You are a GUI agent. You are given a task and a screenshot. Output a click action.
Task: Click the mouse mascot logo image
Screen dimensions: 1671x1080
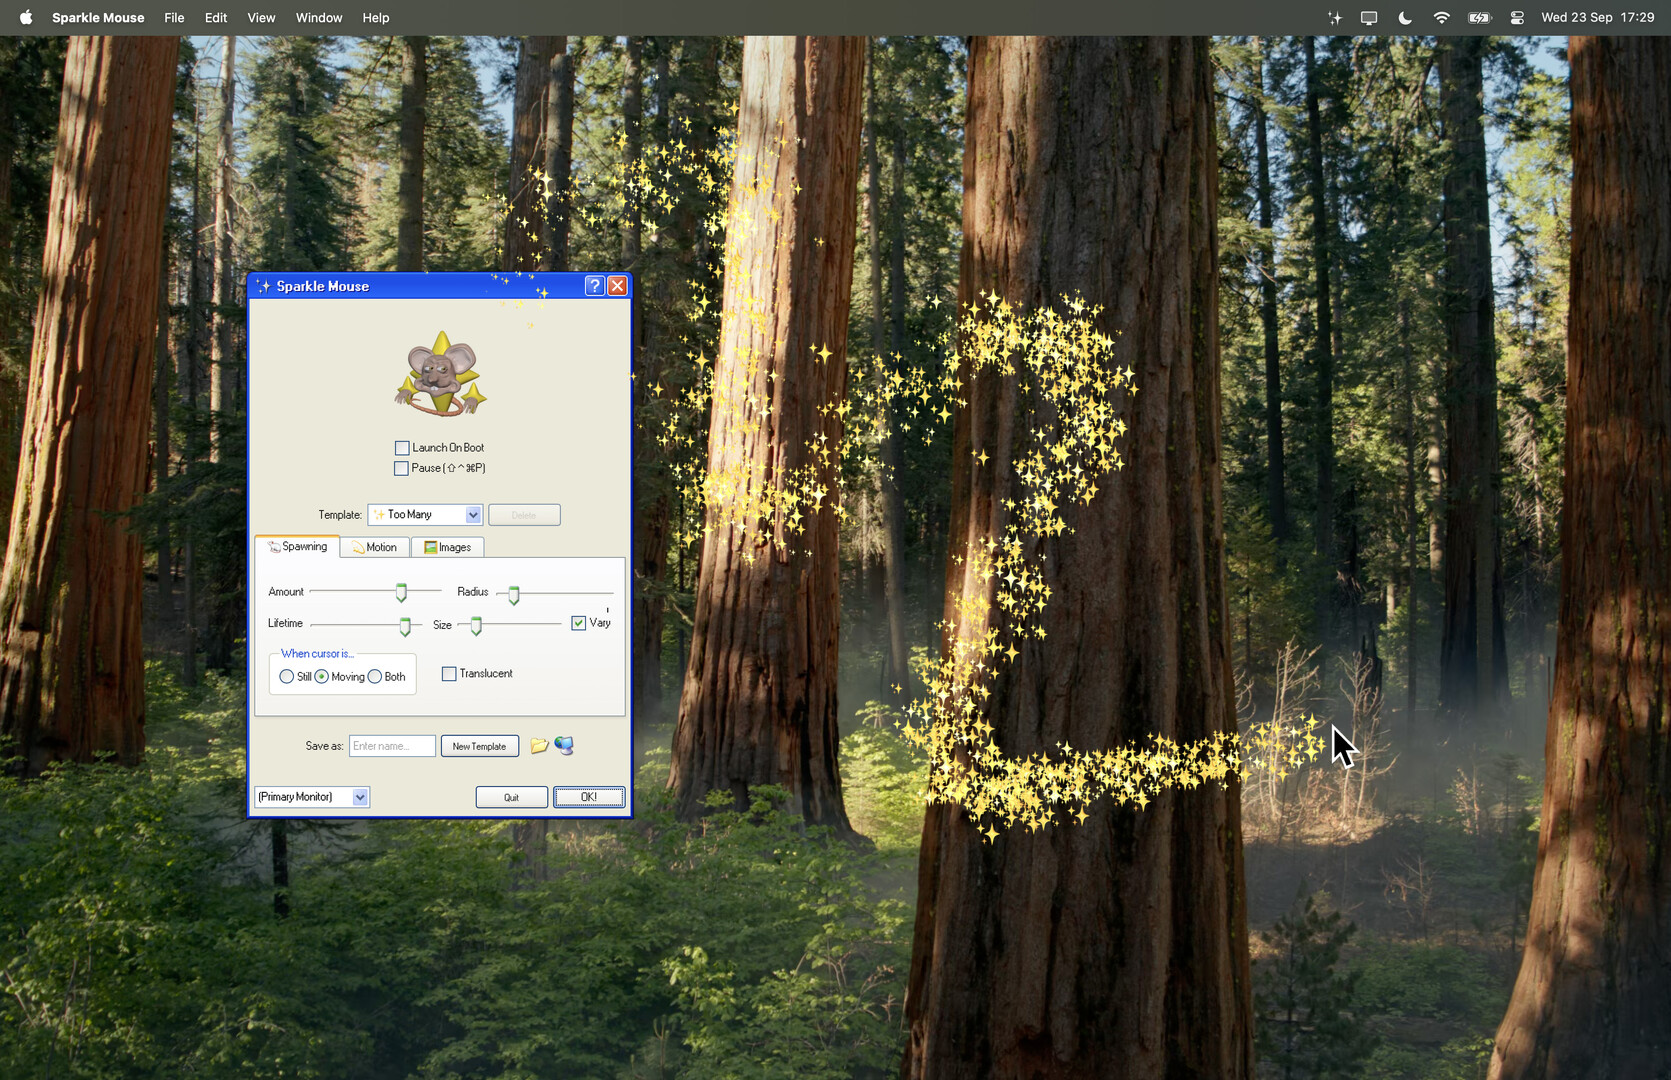pos(441,374)
